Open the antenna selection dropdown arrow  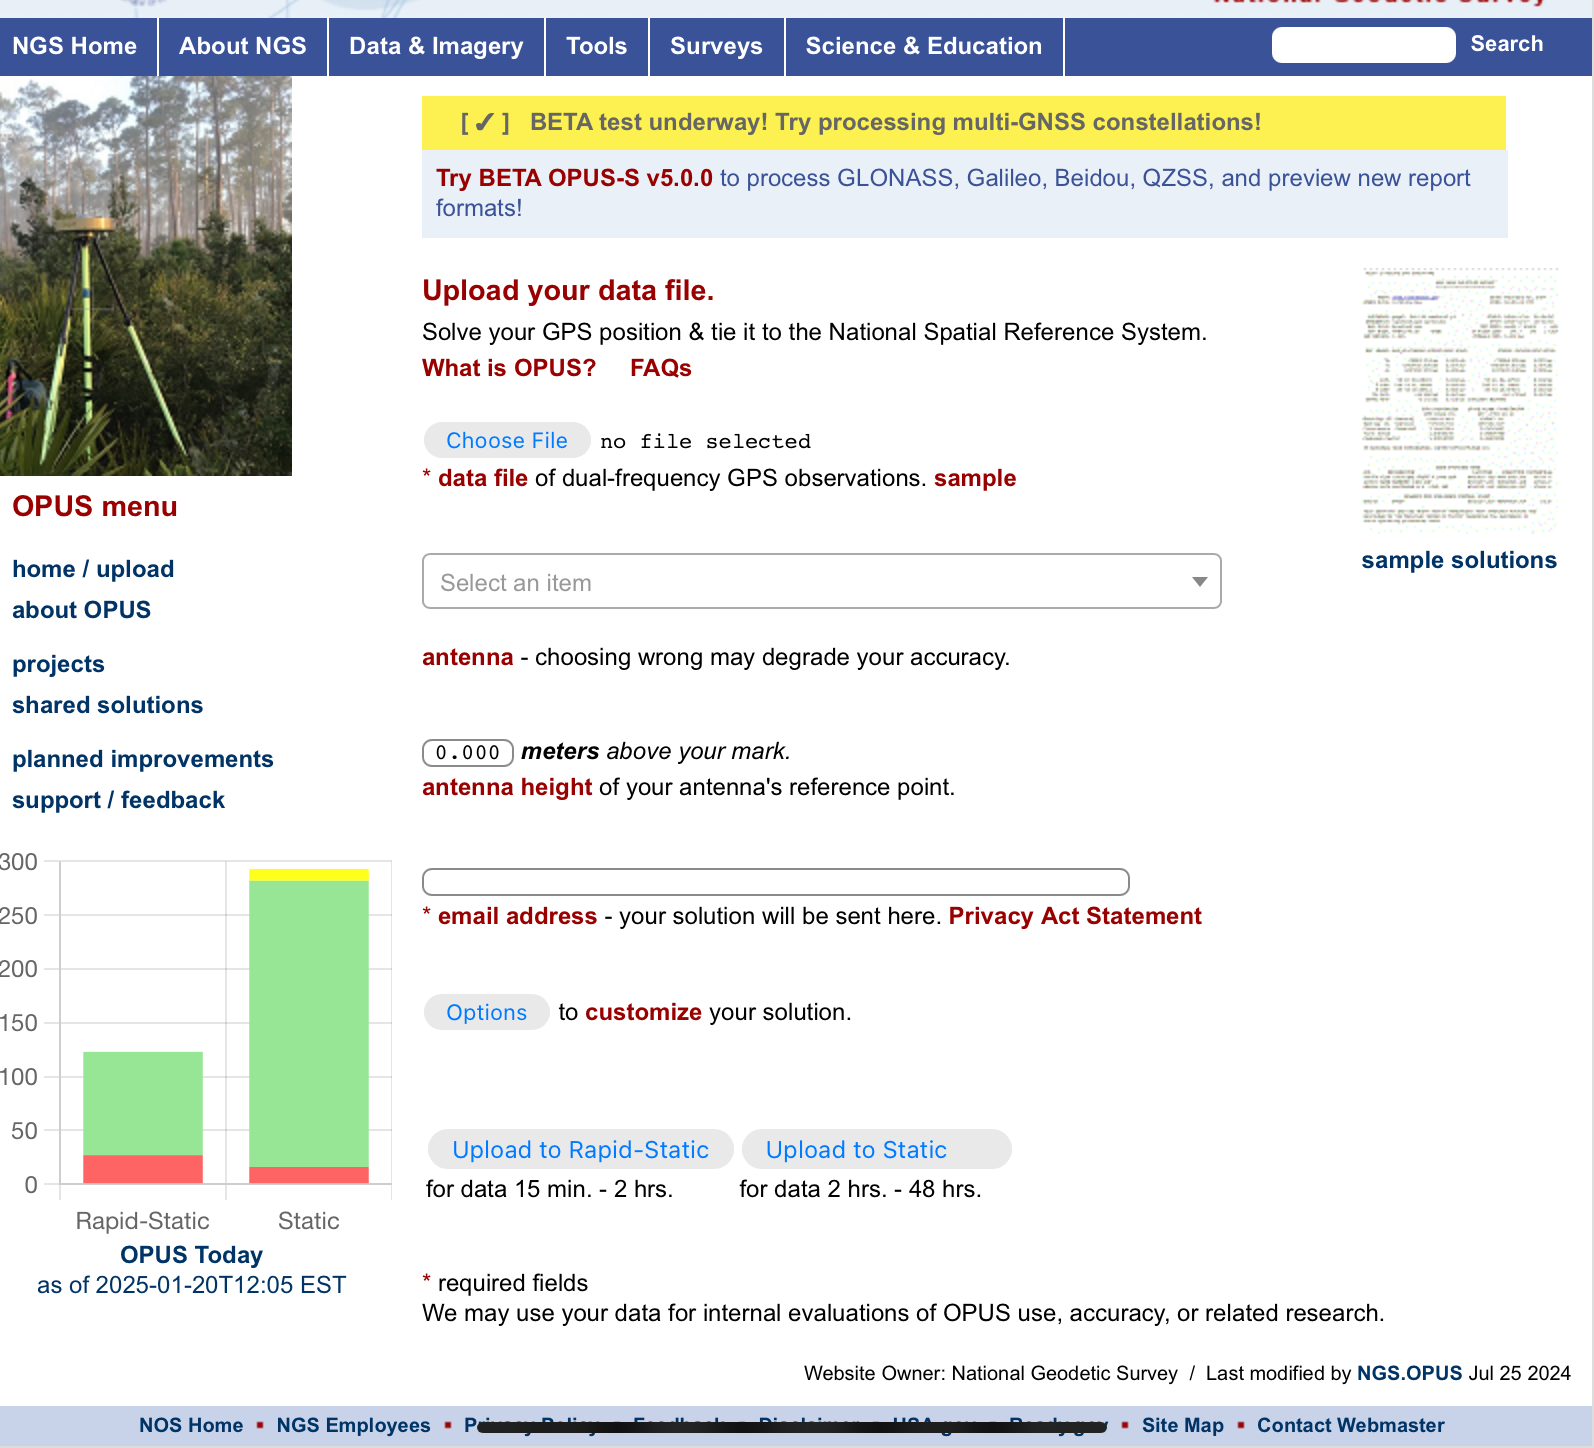tap(1199, 582)
